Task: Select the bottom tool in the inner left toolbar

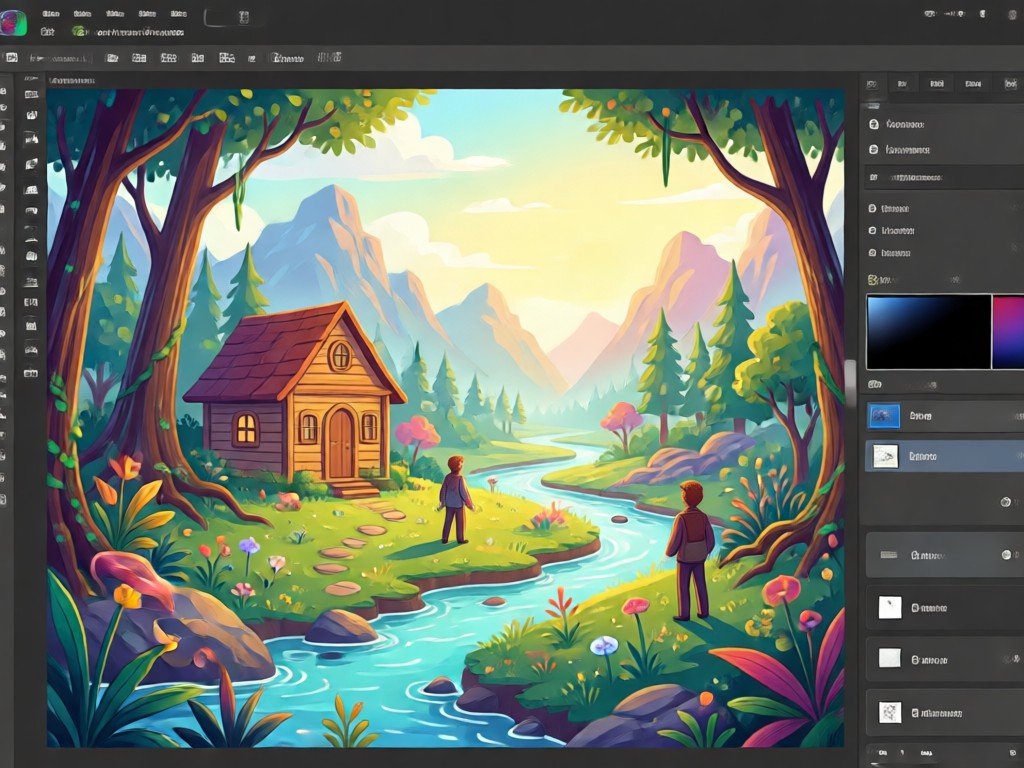Action: pos(31,374)
